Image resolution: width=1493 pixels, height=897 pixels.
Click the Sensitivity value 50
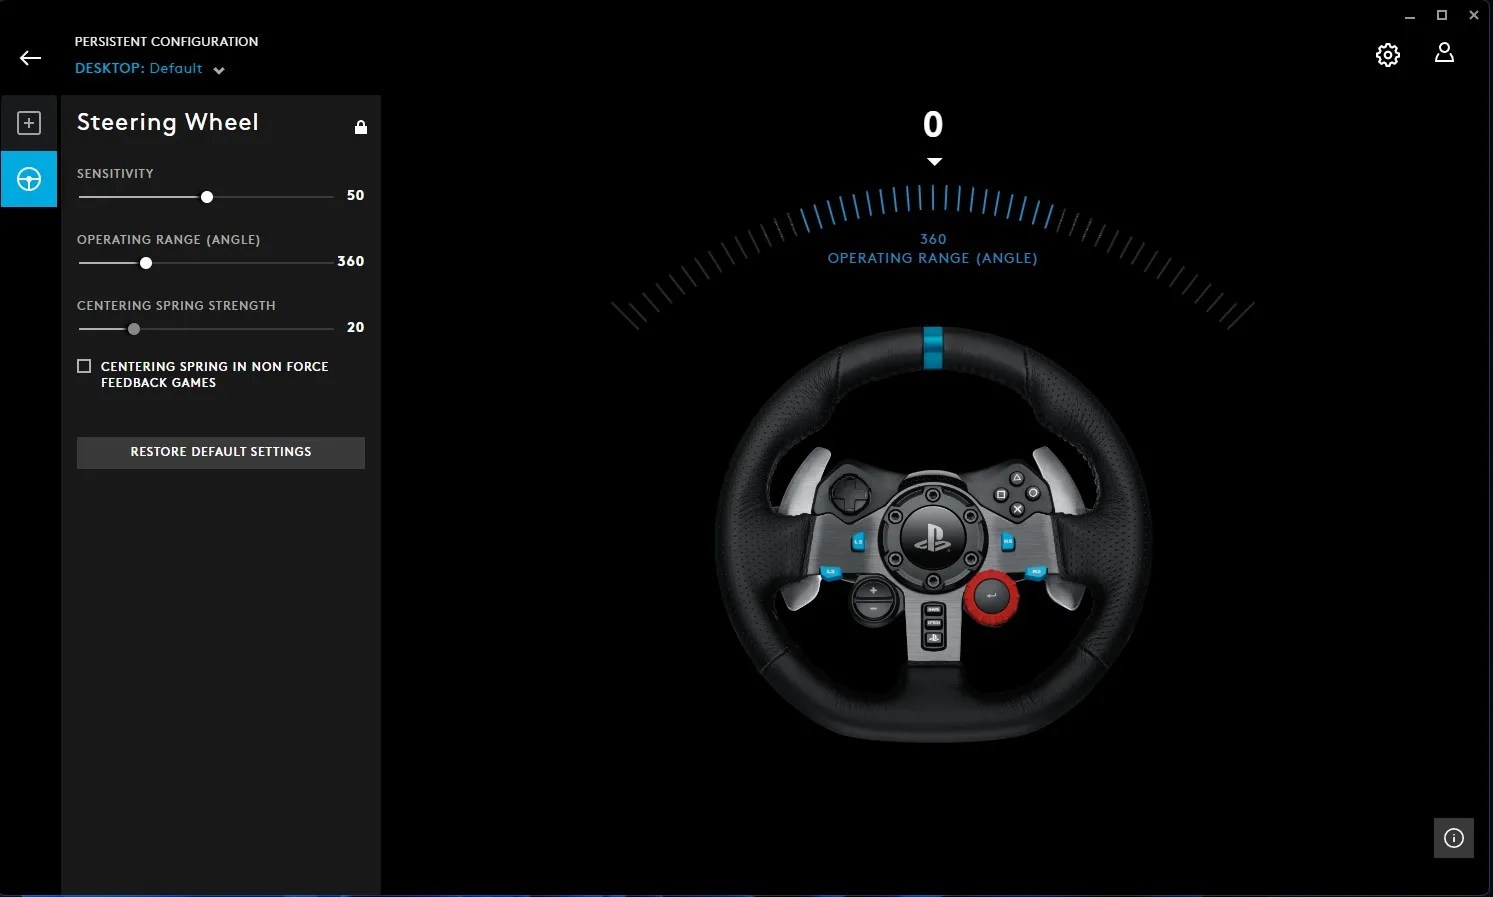click(x=355, y=195)
